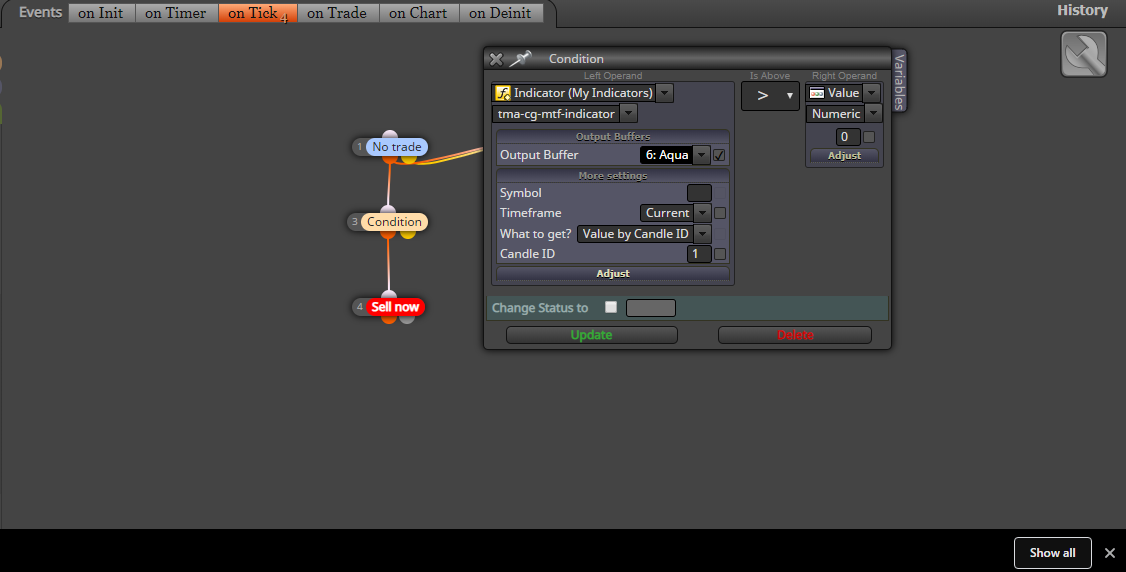
Task: Click yellow output connector of No trade block
Action: point(408,159)
